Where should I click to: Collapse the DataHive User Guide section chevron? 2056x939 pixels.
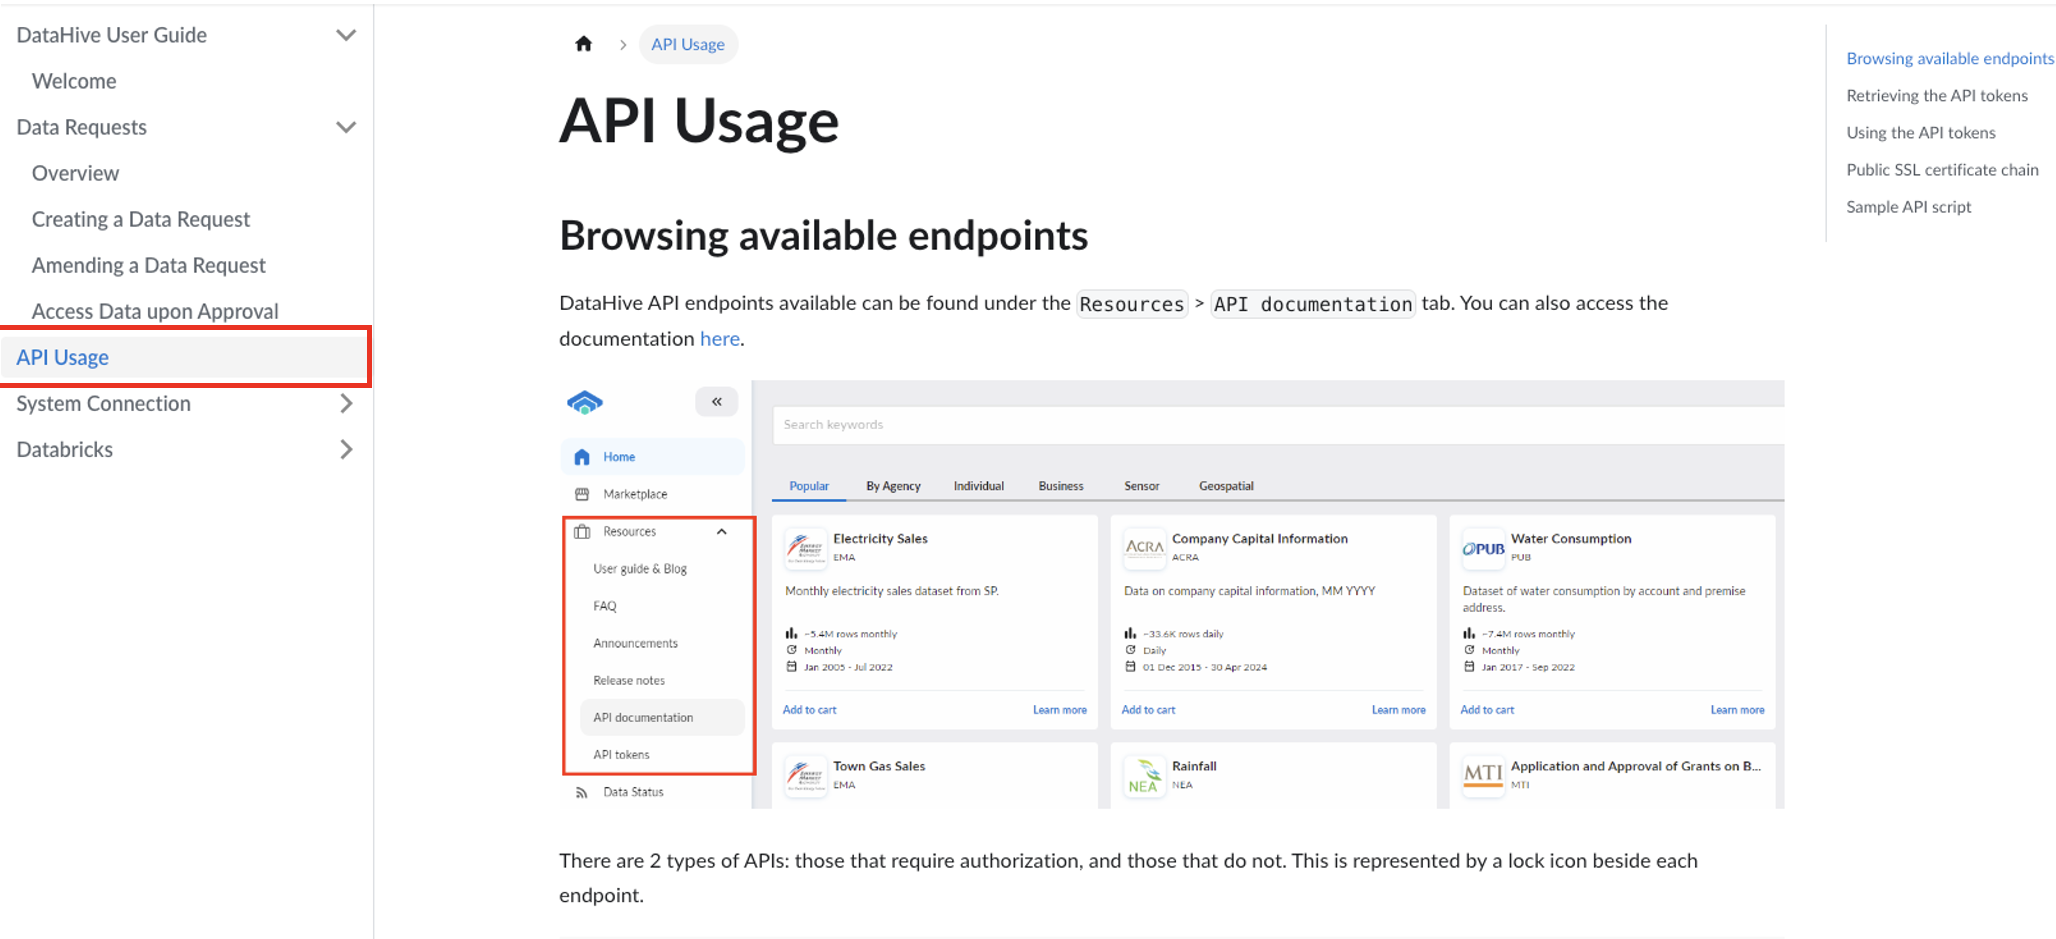346,35
